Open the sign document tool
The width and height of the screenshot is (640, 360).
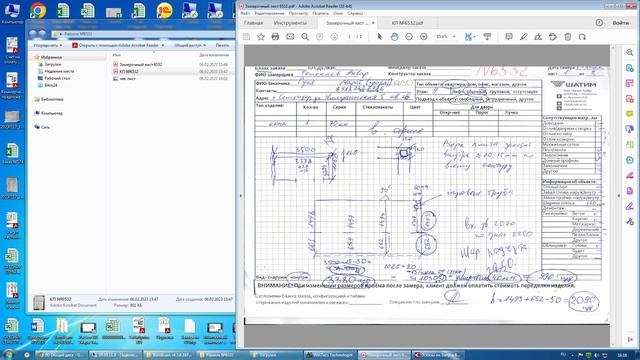point(538,37)
